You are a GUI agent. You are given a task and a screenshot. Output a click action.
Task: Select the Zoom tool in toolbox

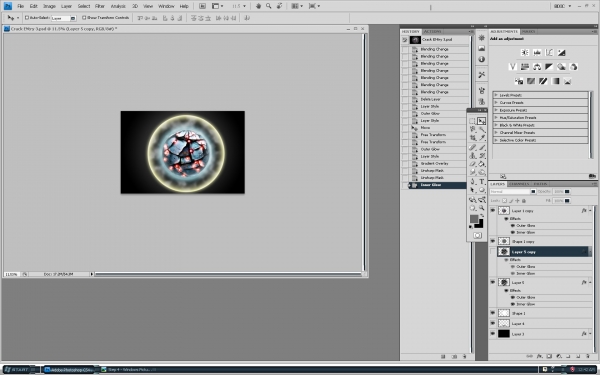[482, 208]
